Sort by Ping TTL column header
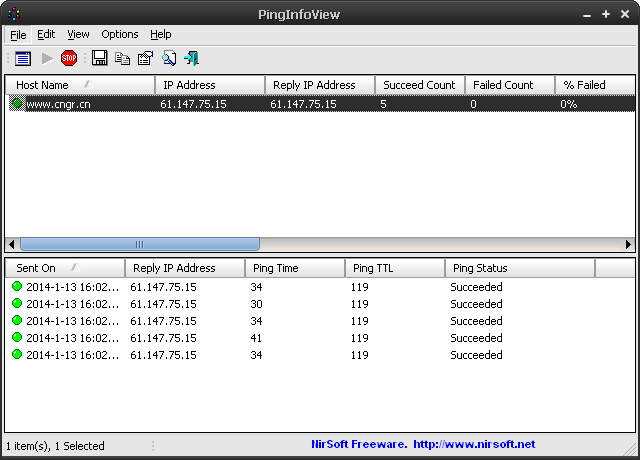The image size is (640, 460). (x=395, y=268)
